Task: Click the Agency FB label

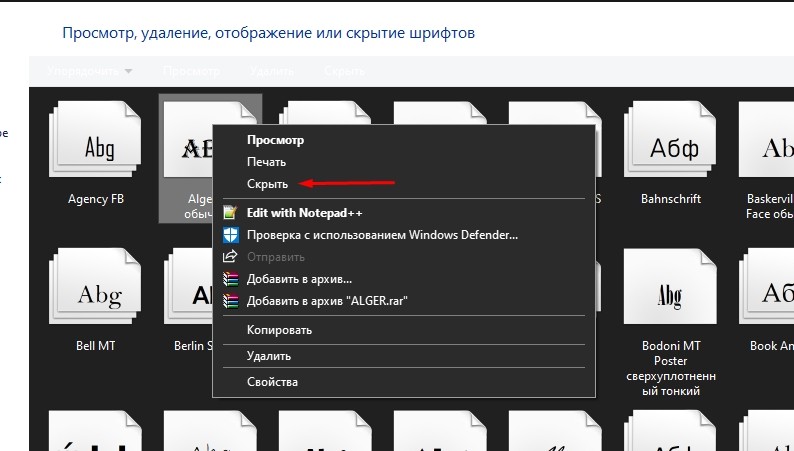Action: [x=96, y=199]
